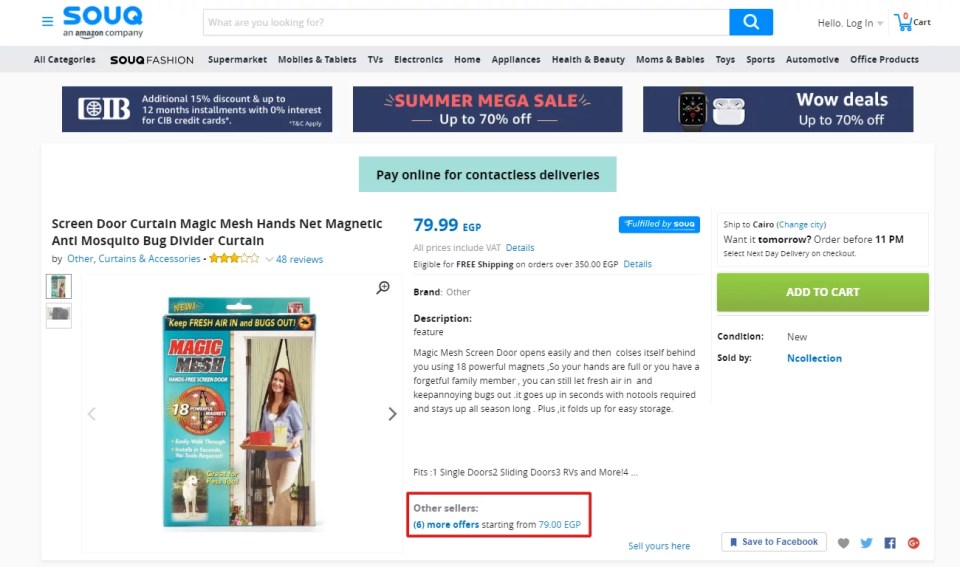Click the search magnifier button
The height and width of the screenshot is (567, 960).
click(751, 22)
